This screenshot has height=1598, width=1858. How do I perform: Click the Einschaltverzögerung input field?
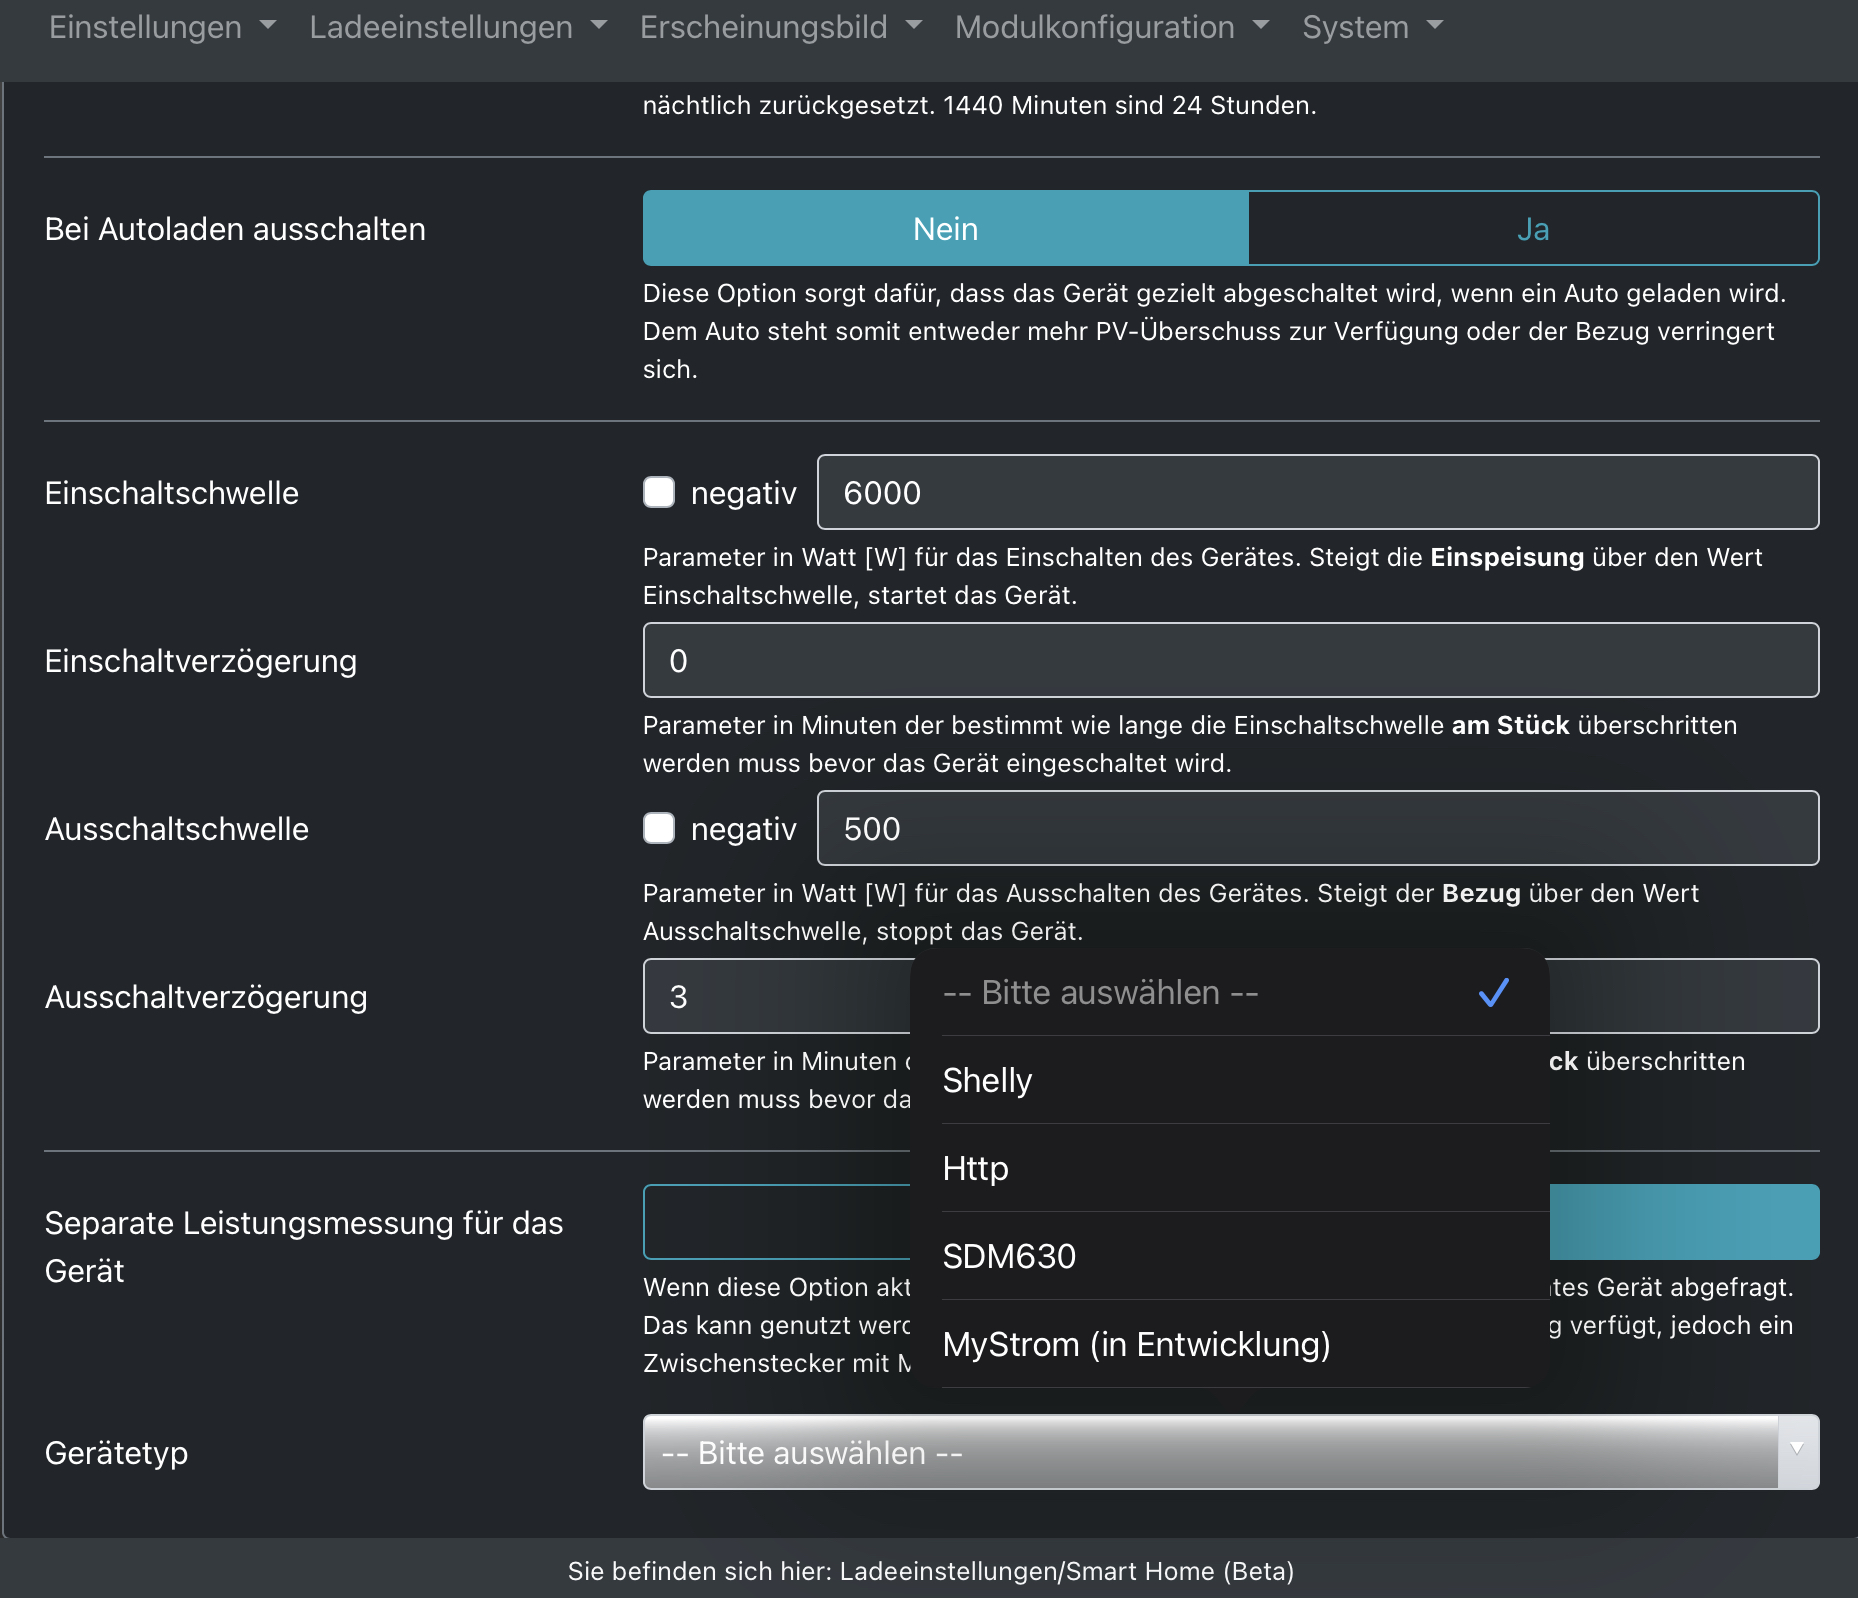[x=1230, y=660]
